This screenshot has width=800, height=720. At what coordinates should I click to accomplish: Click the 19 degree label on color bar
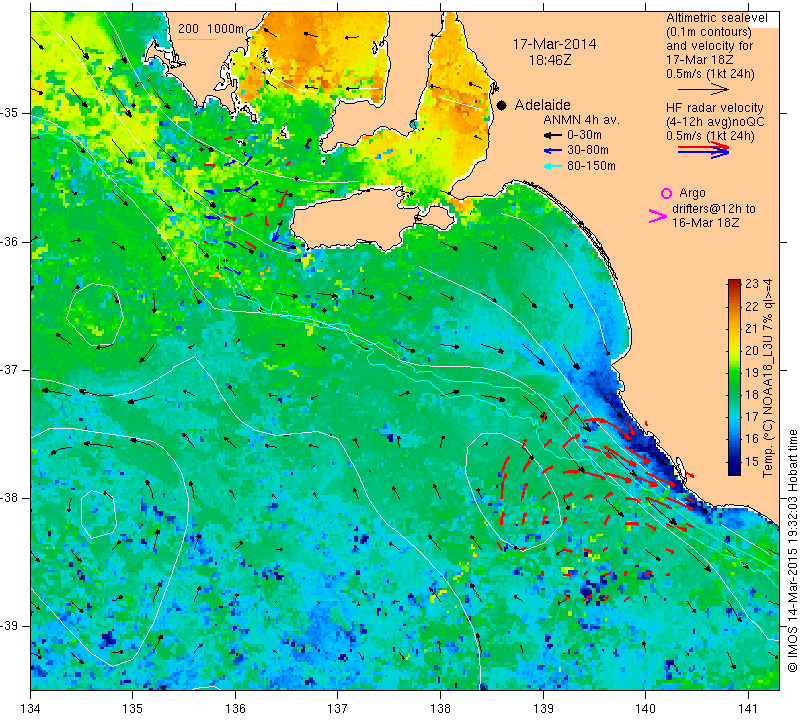[x=752, y=373]
